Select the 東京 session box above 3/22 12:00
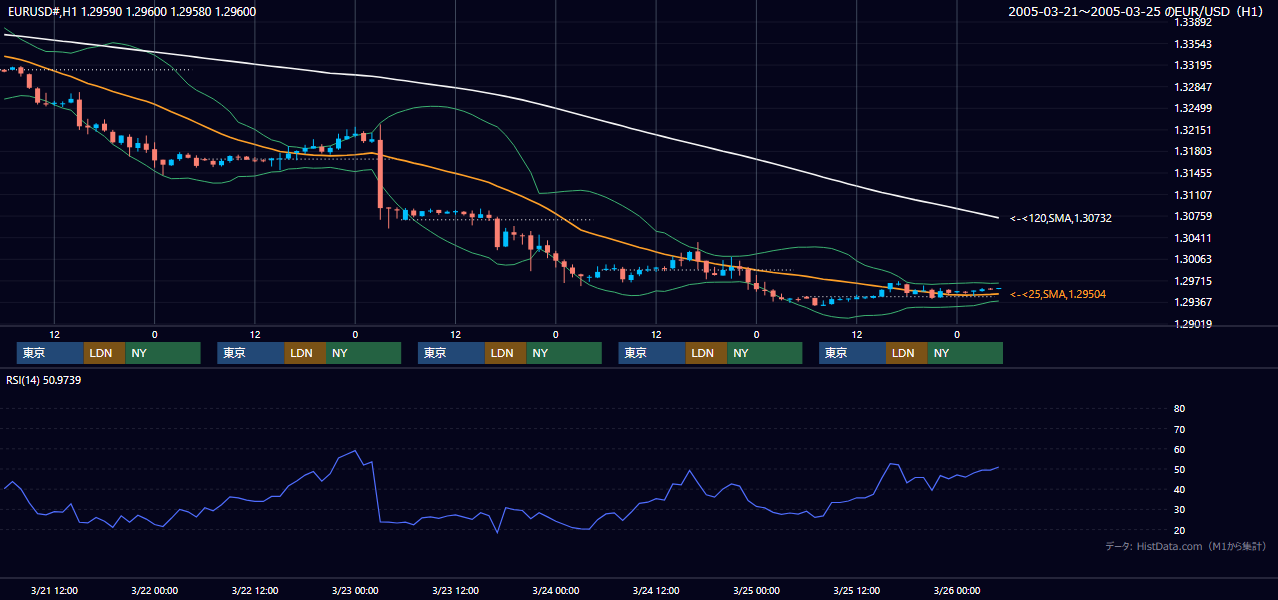This screenshot has width=1278, height=600. [251, 353]
